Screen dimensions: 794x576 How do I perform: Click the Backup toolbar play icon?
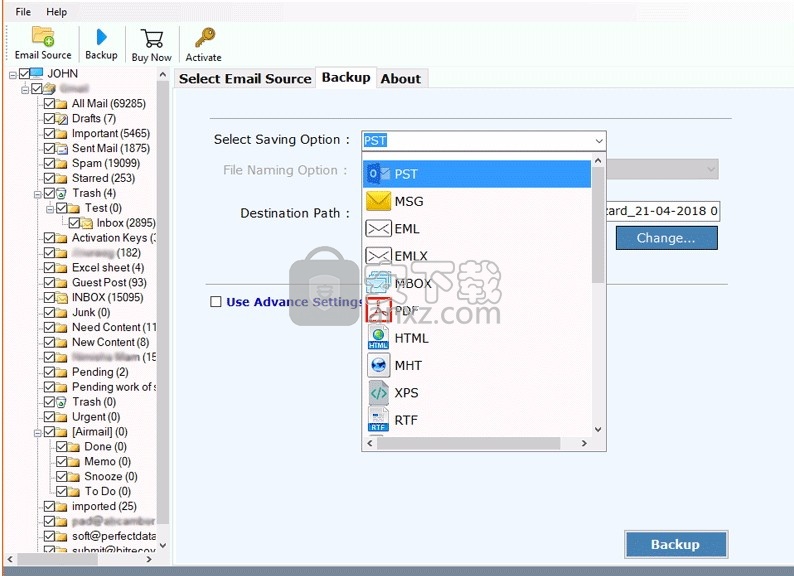click(101, 38)
